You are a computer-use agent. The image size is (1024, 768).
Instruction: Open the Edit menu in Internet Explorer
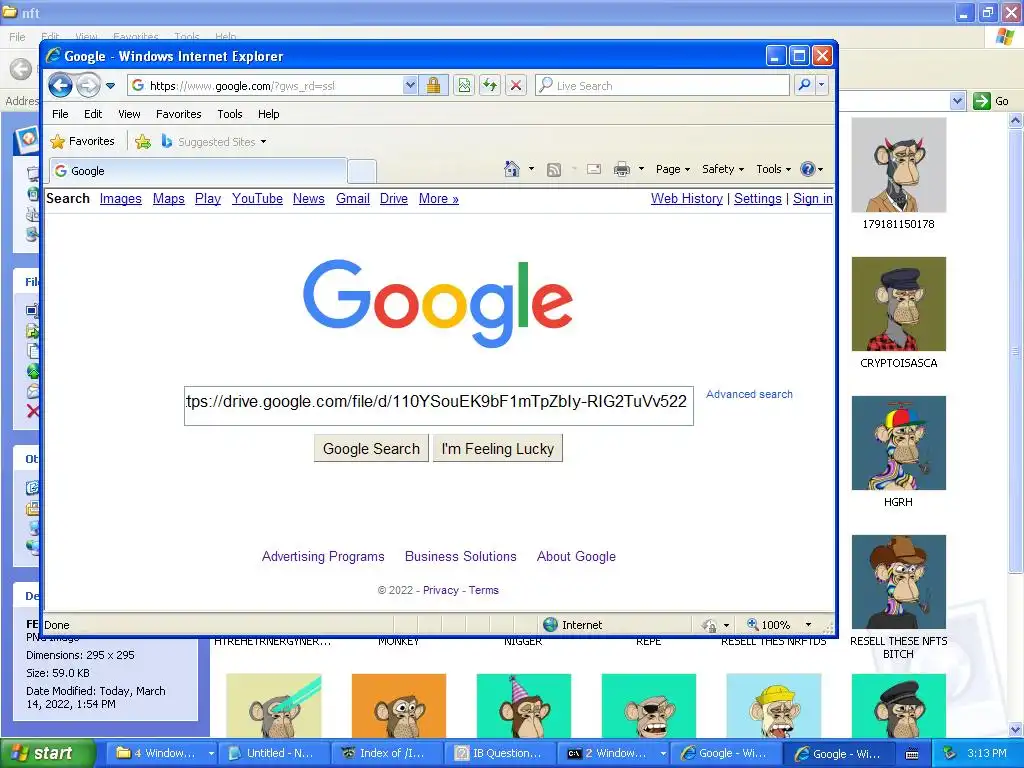[93, 114]
